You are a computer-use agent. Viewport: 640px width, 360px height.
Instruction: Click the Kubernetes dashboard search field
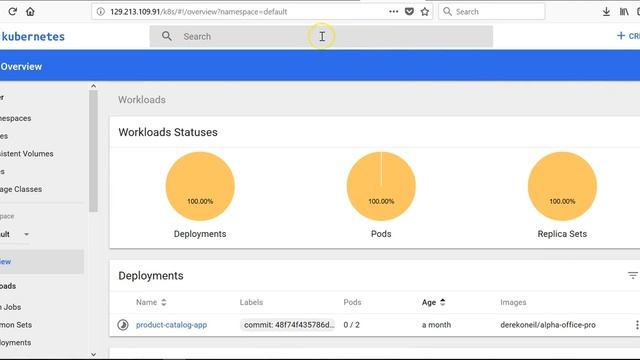click(321, 36)
